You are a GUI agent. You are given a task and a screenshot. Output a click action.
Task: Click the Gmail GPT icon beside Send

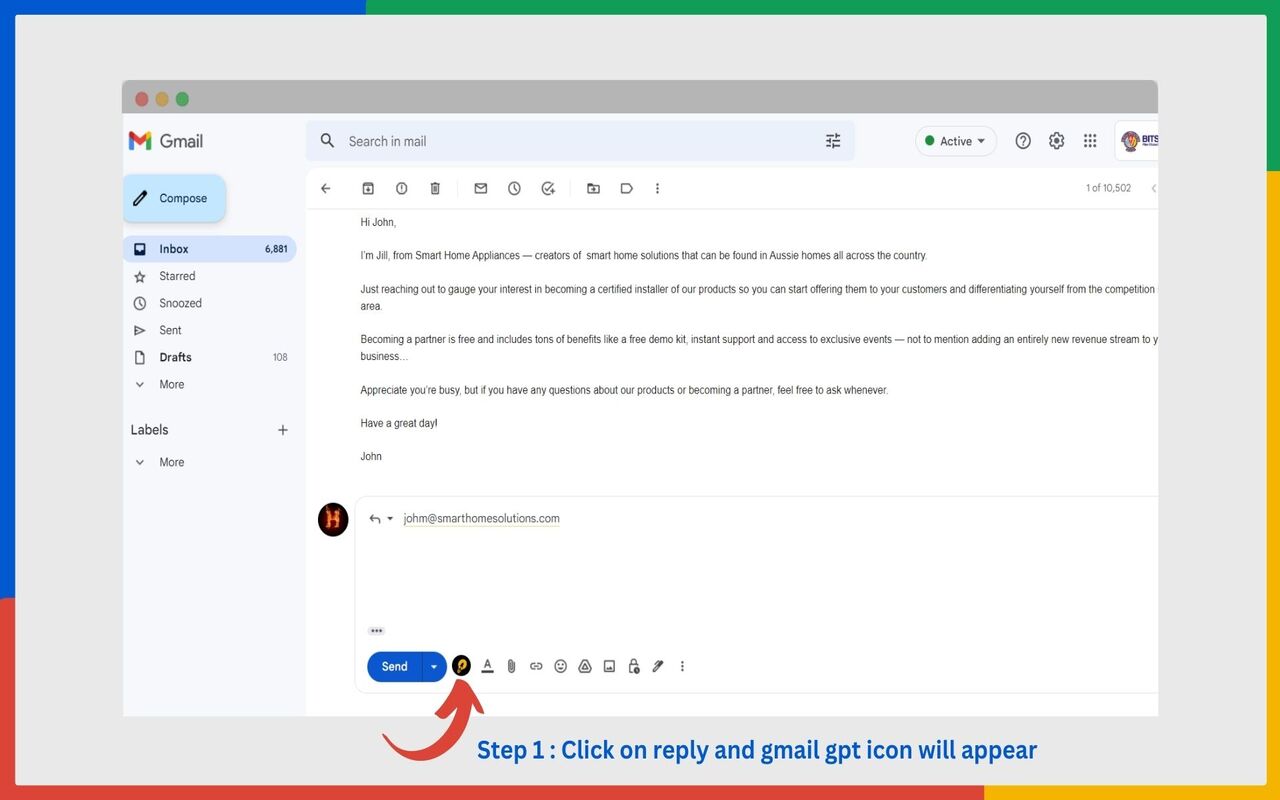461,666
